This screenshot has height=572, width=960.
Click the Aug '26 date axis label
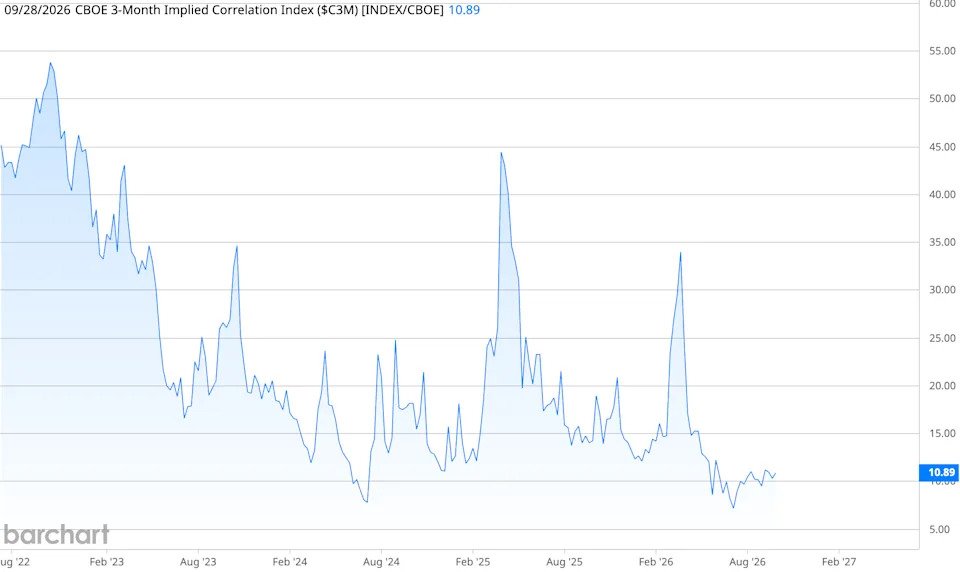tap(747, 562)
